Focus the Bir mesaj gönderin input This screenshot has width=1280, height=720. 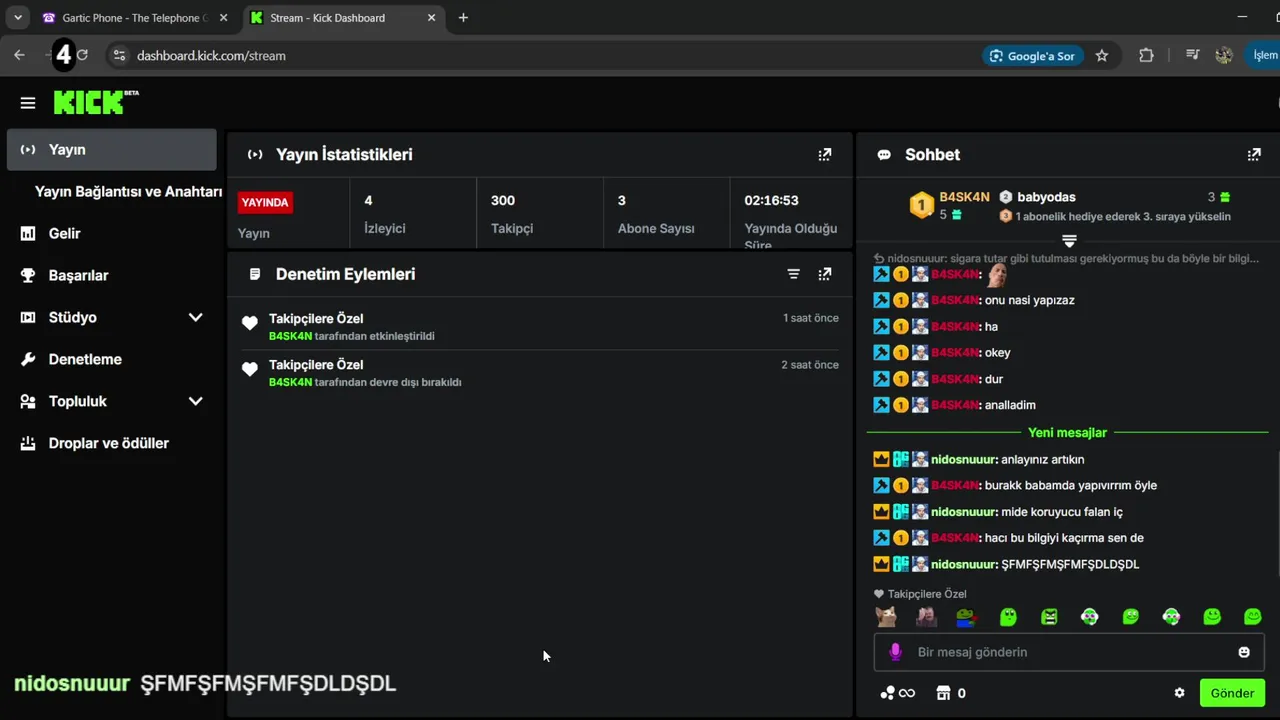coord(1069,652)
